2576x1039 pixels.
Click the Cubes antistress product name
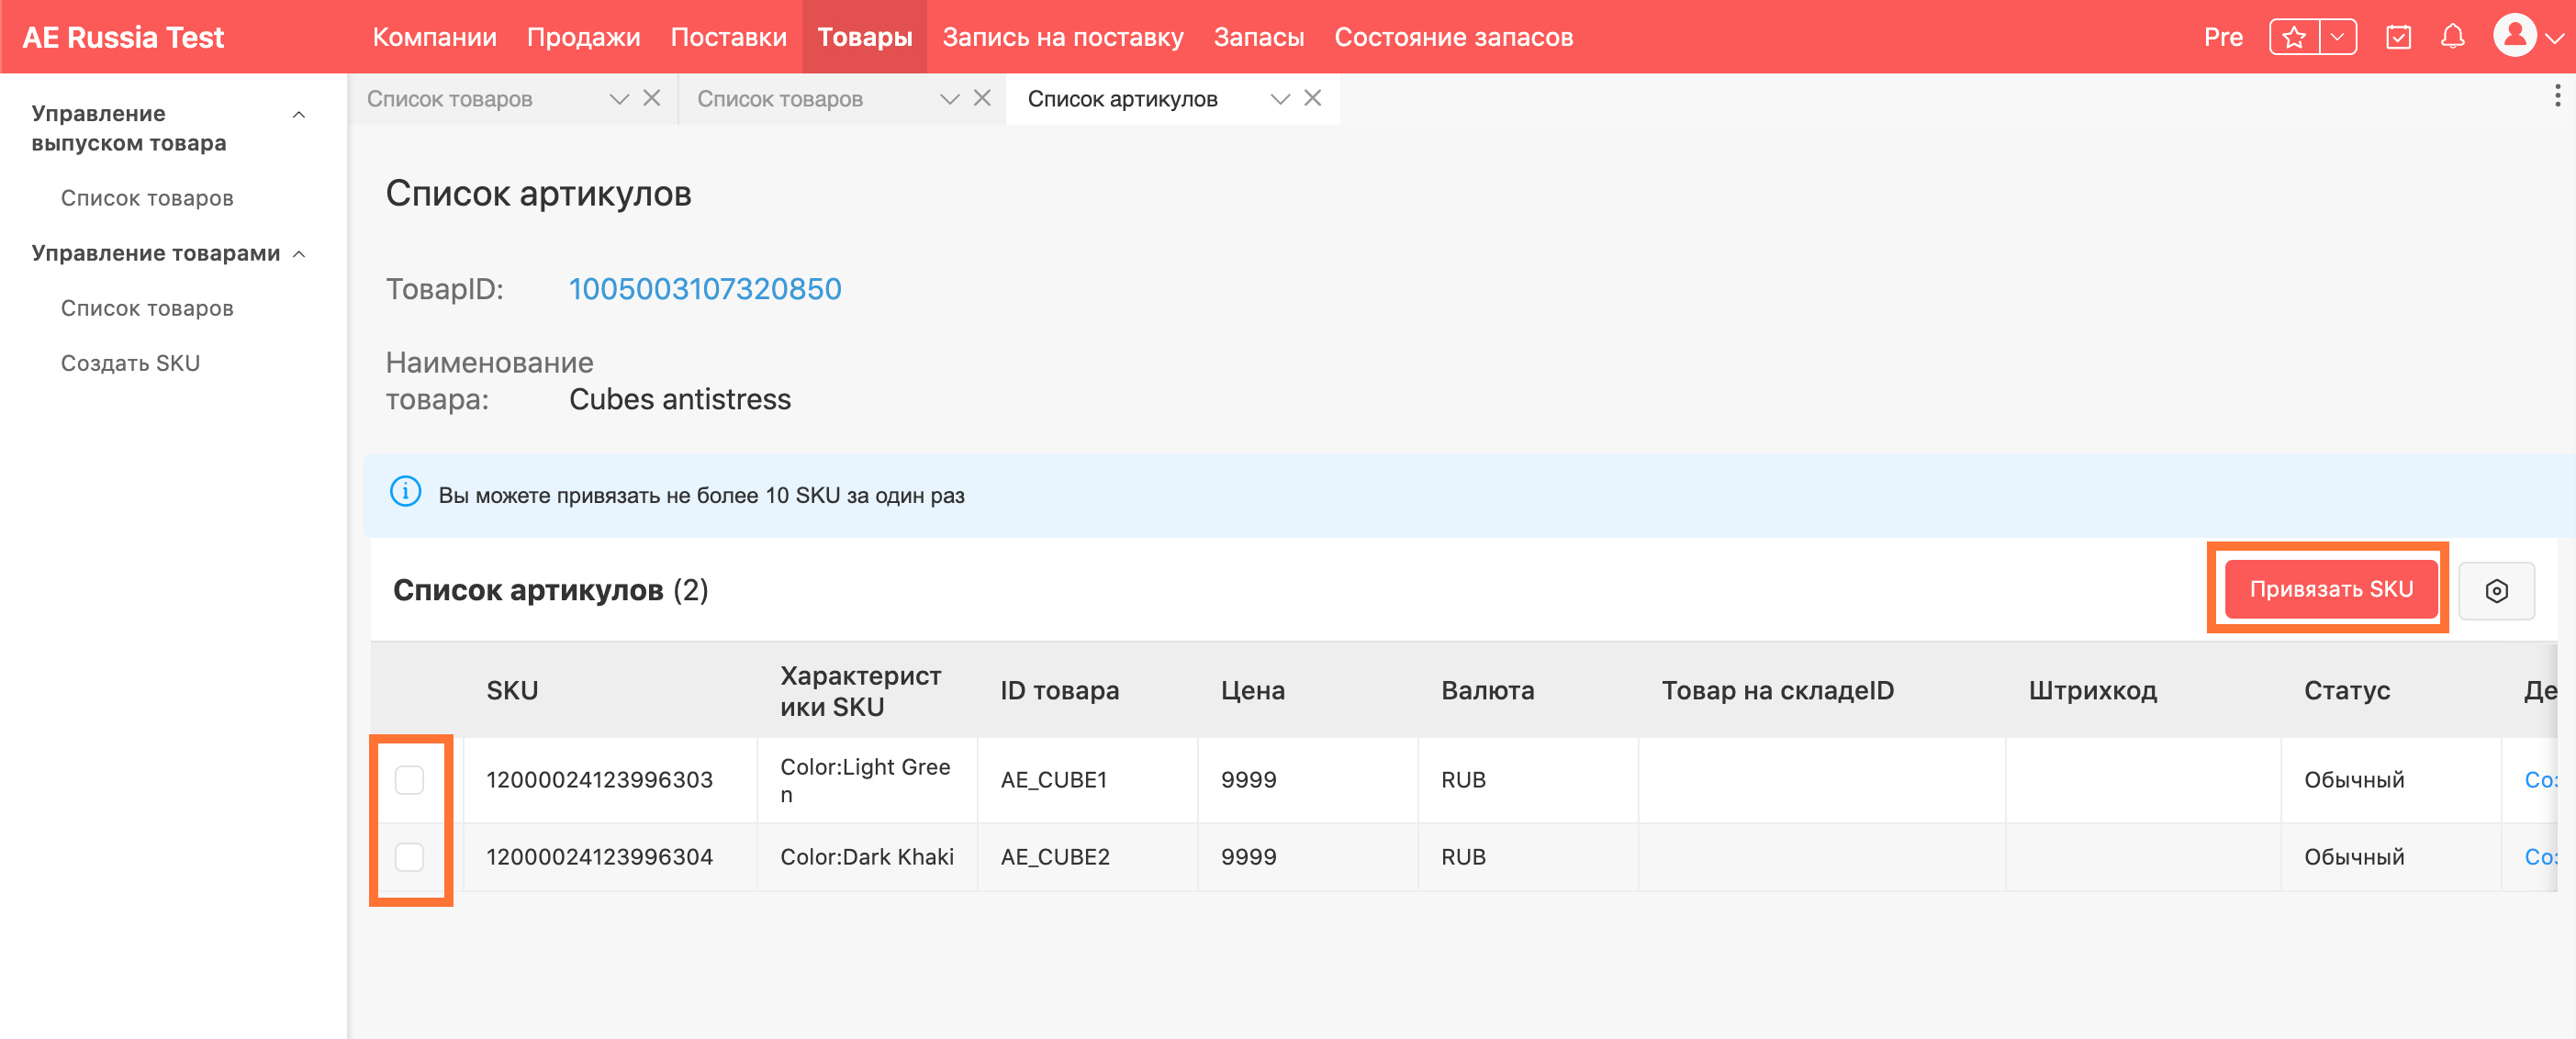[680, 399]
